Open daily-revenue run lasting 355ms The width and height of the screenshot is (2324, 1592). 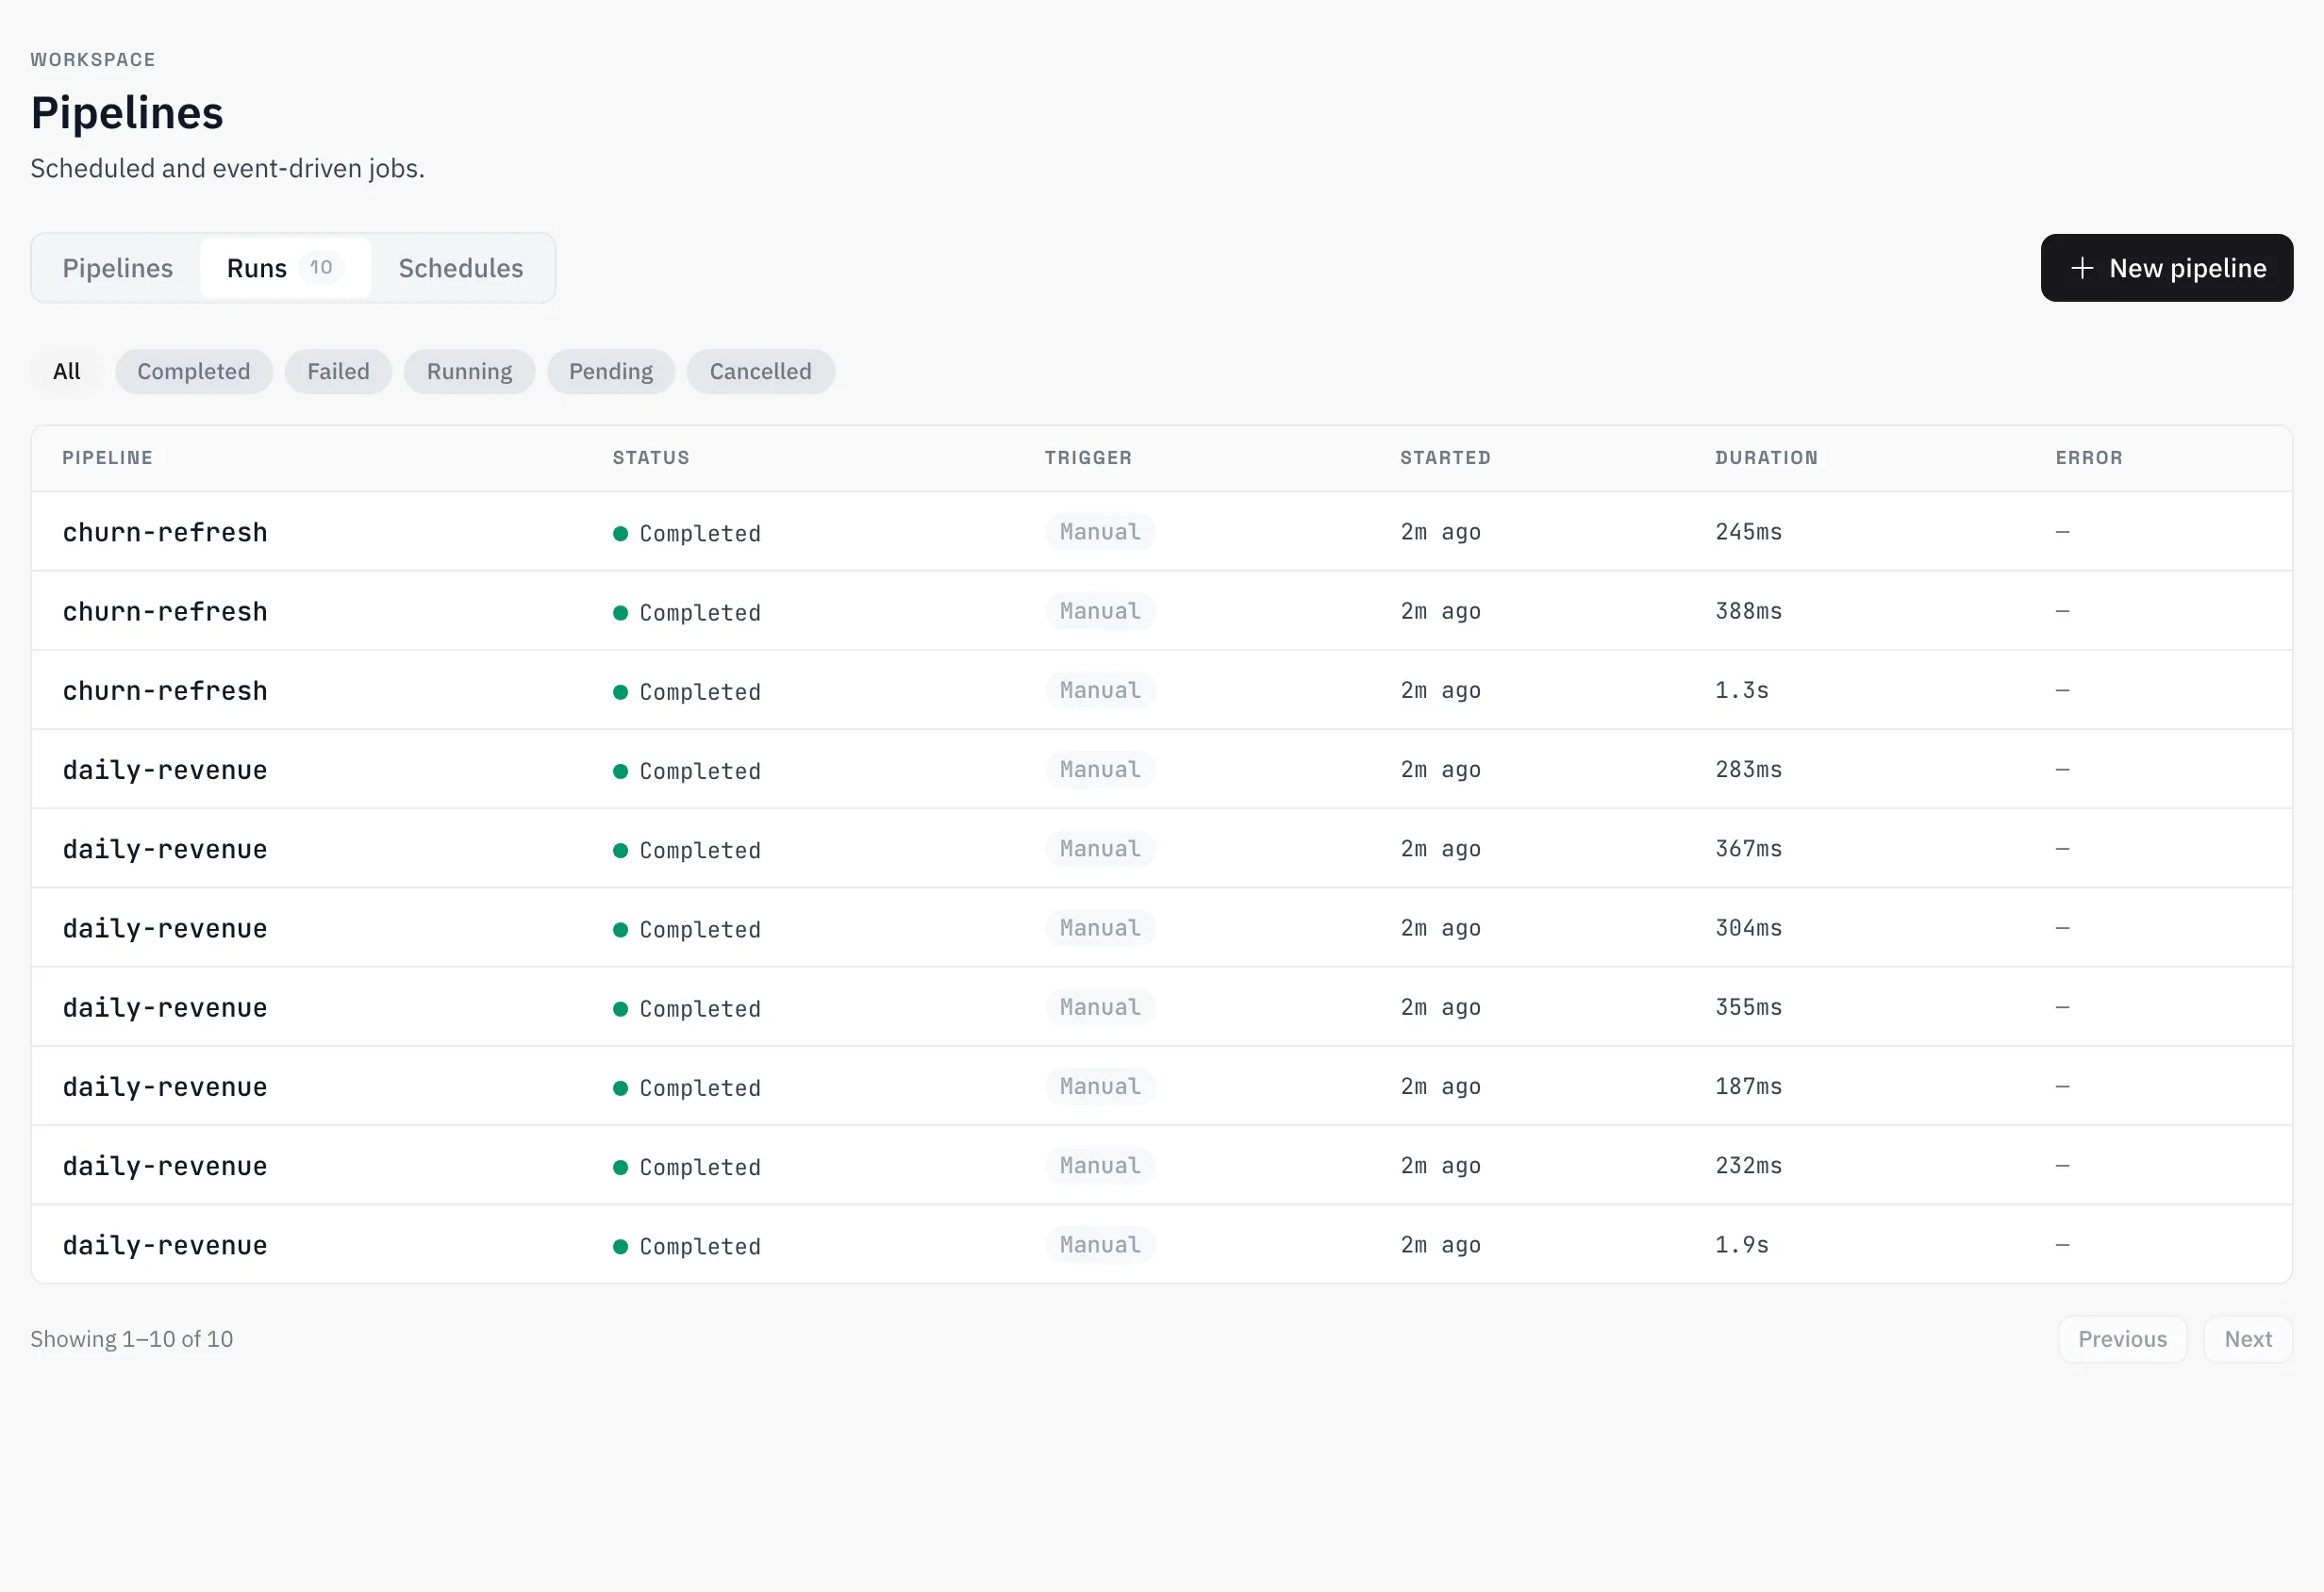[1162, 1007]
